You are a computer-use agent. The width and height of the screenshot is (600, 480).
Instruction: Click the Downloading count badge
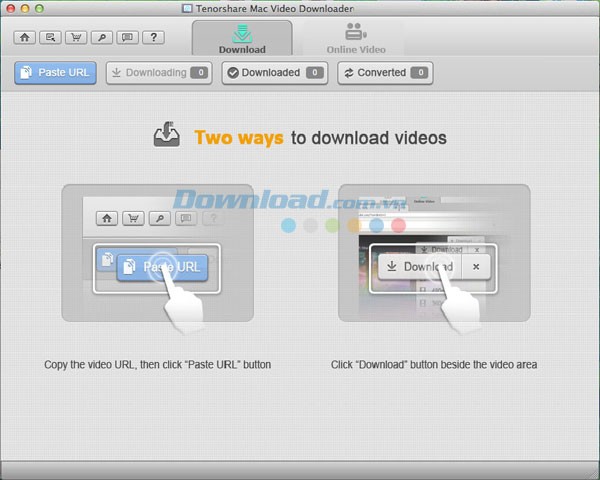(x=199, y=73)
